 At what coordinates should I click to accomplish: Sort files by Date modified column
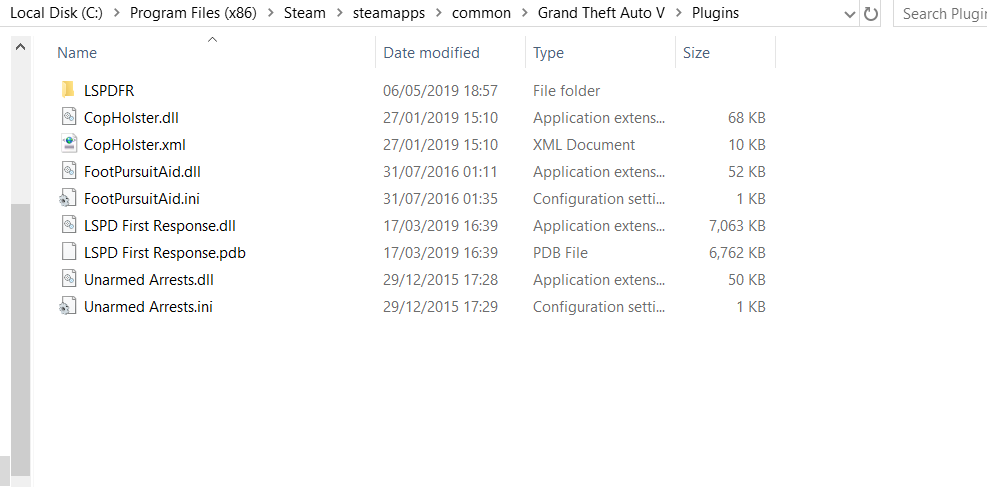point(431,53)
